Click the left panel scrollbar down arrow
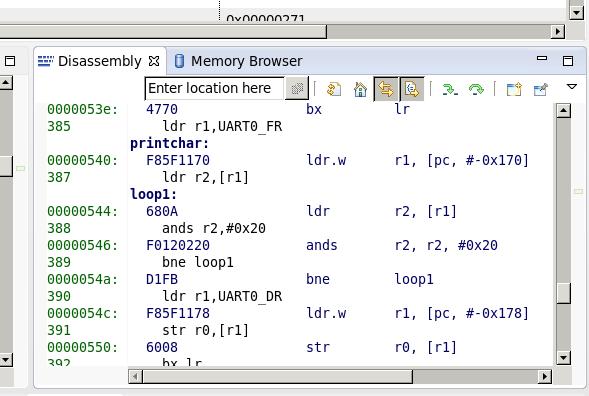This screenshot has height=396, width=589. pos(6,360)
